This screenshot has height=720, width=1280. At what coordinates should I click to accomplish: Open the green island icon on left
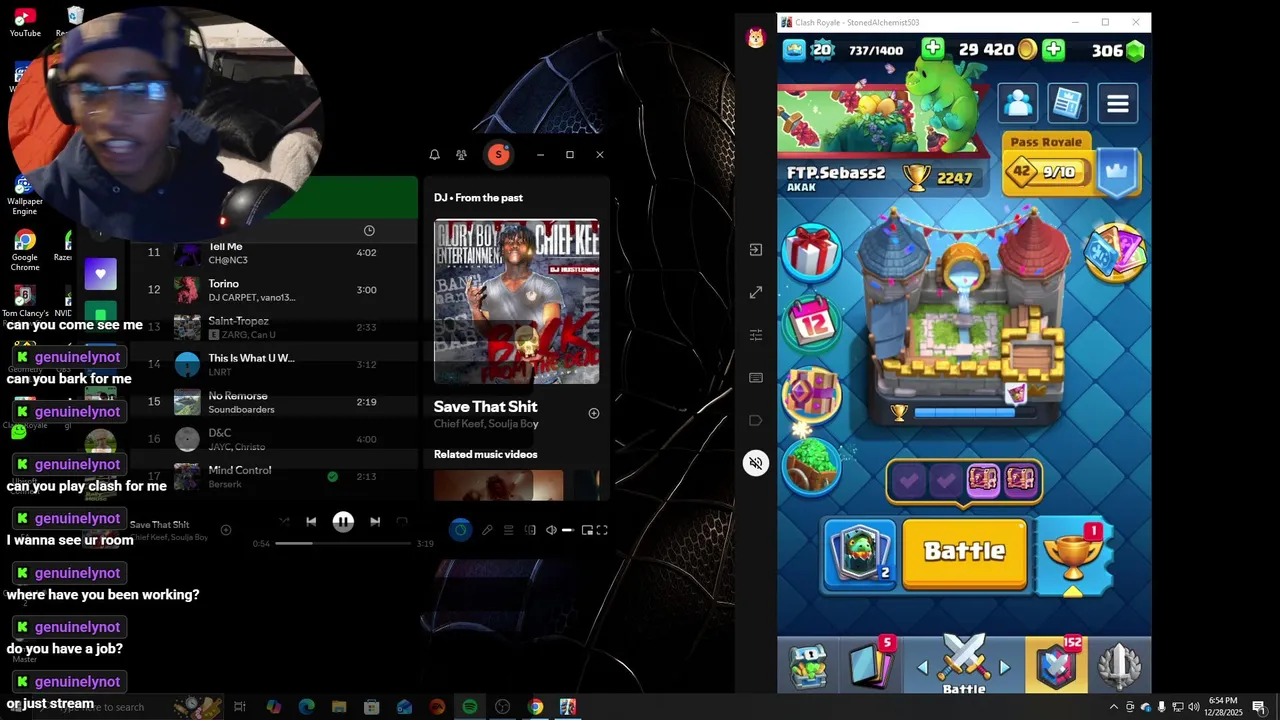[812, 465]
